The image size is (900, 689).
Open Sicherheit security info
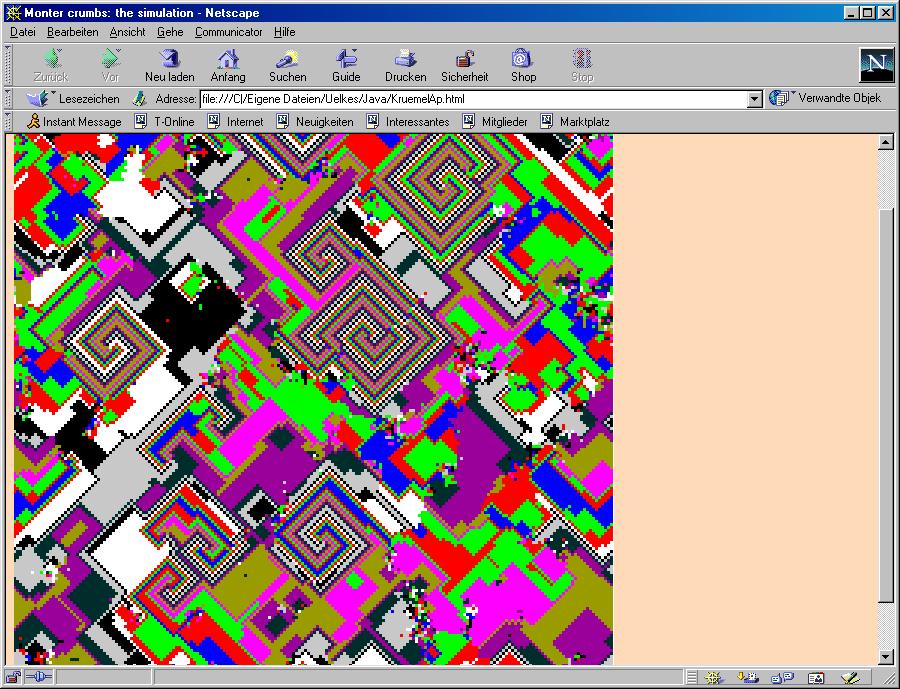point(464,65)
